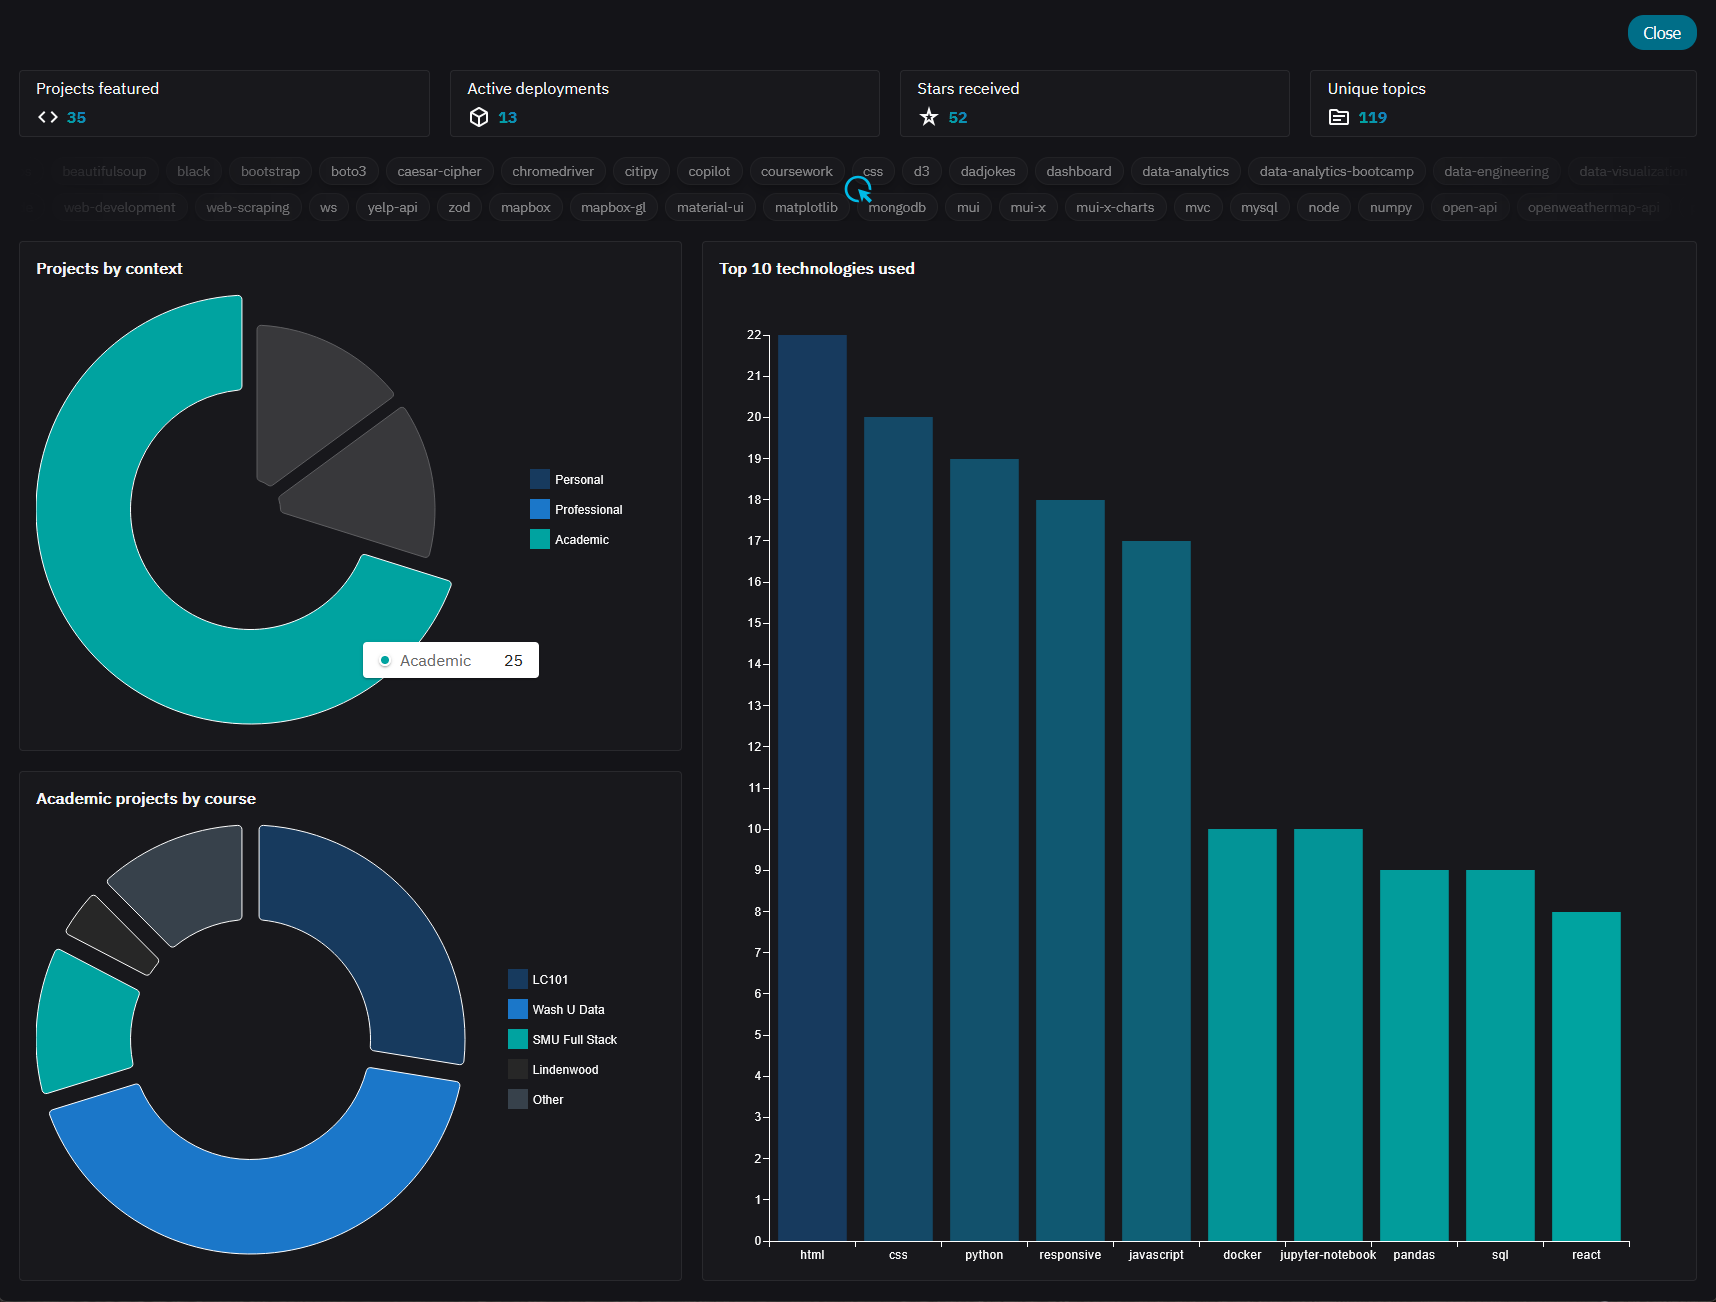Click the SMU Full Stack legend swatch
Screen dimensions: 1716x1302
[x=518, y=1040]
